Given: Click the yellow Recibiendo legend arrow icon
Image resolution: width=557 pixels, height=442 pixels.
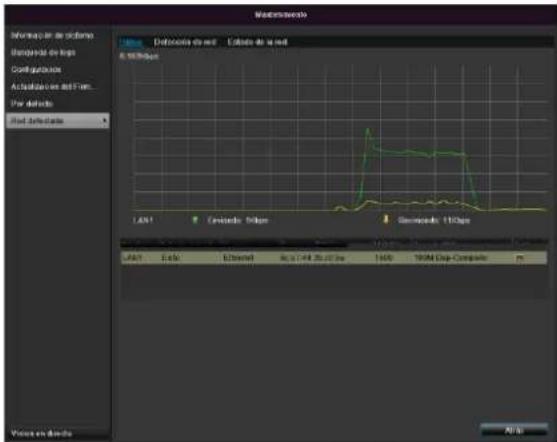Looking at the screenshot, I should 386,220.
